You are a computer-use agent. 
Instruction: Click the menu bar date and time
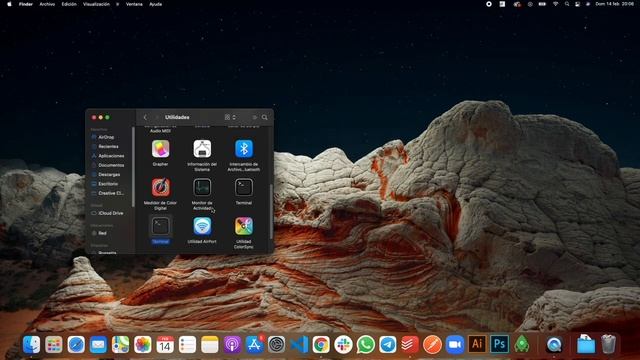point(615,4)
